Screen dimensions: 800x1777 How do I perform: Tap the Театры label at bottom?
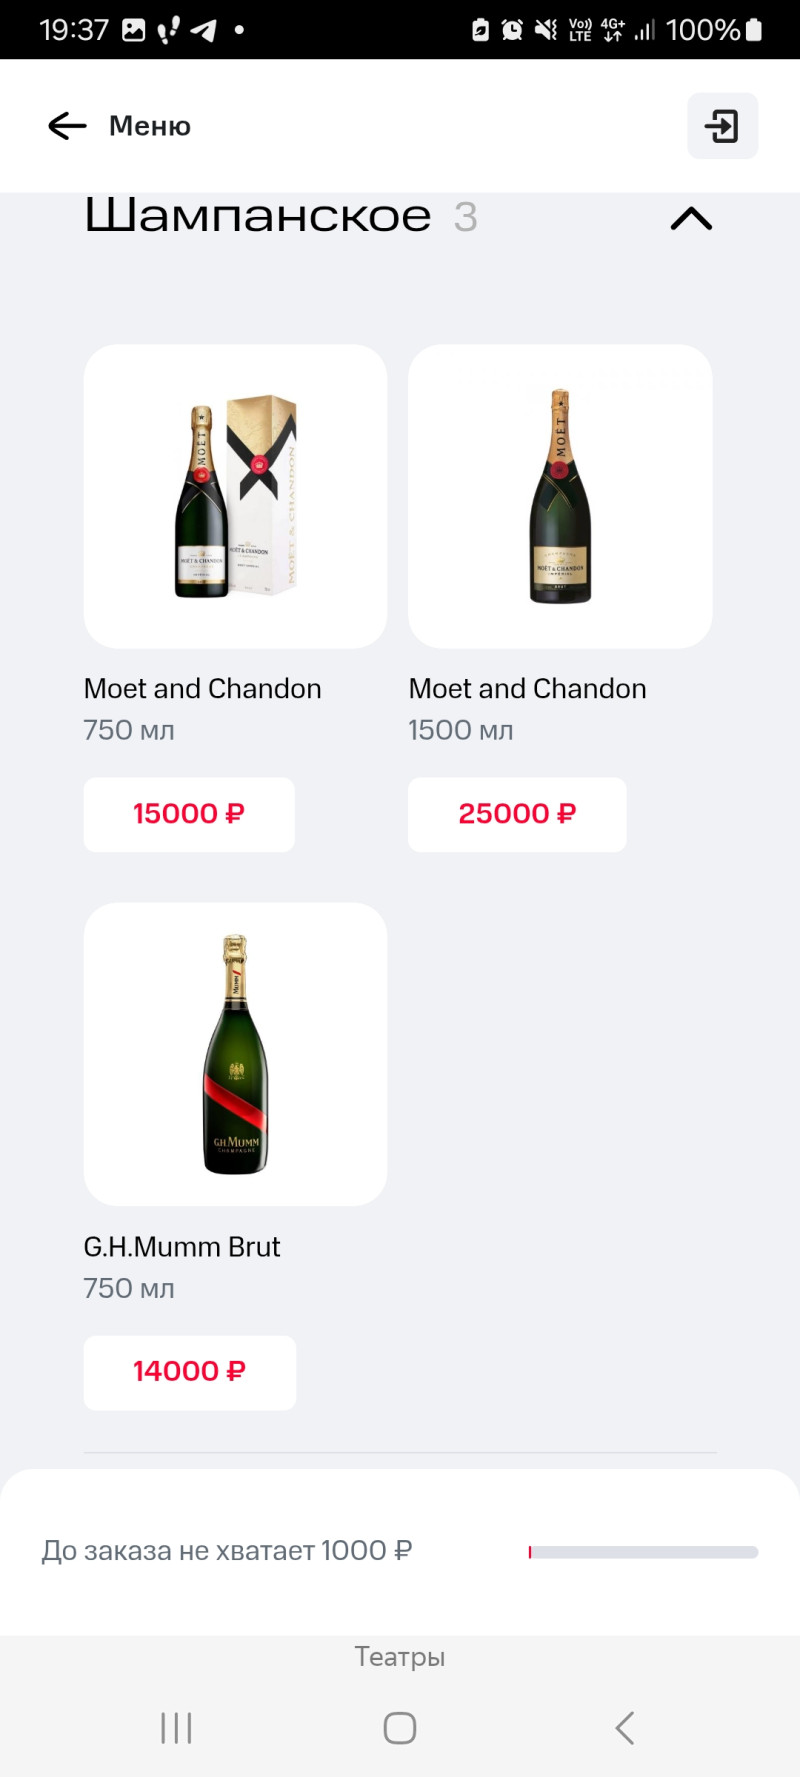click(x=400, y=1657)
